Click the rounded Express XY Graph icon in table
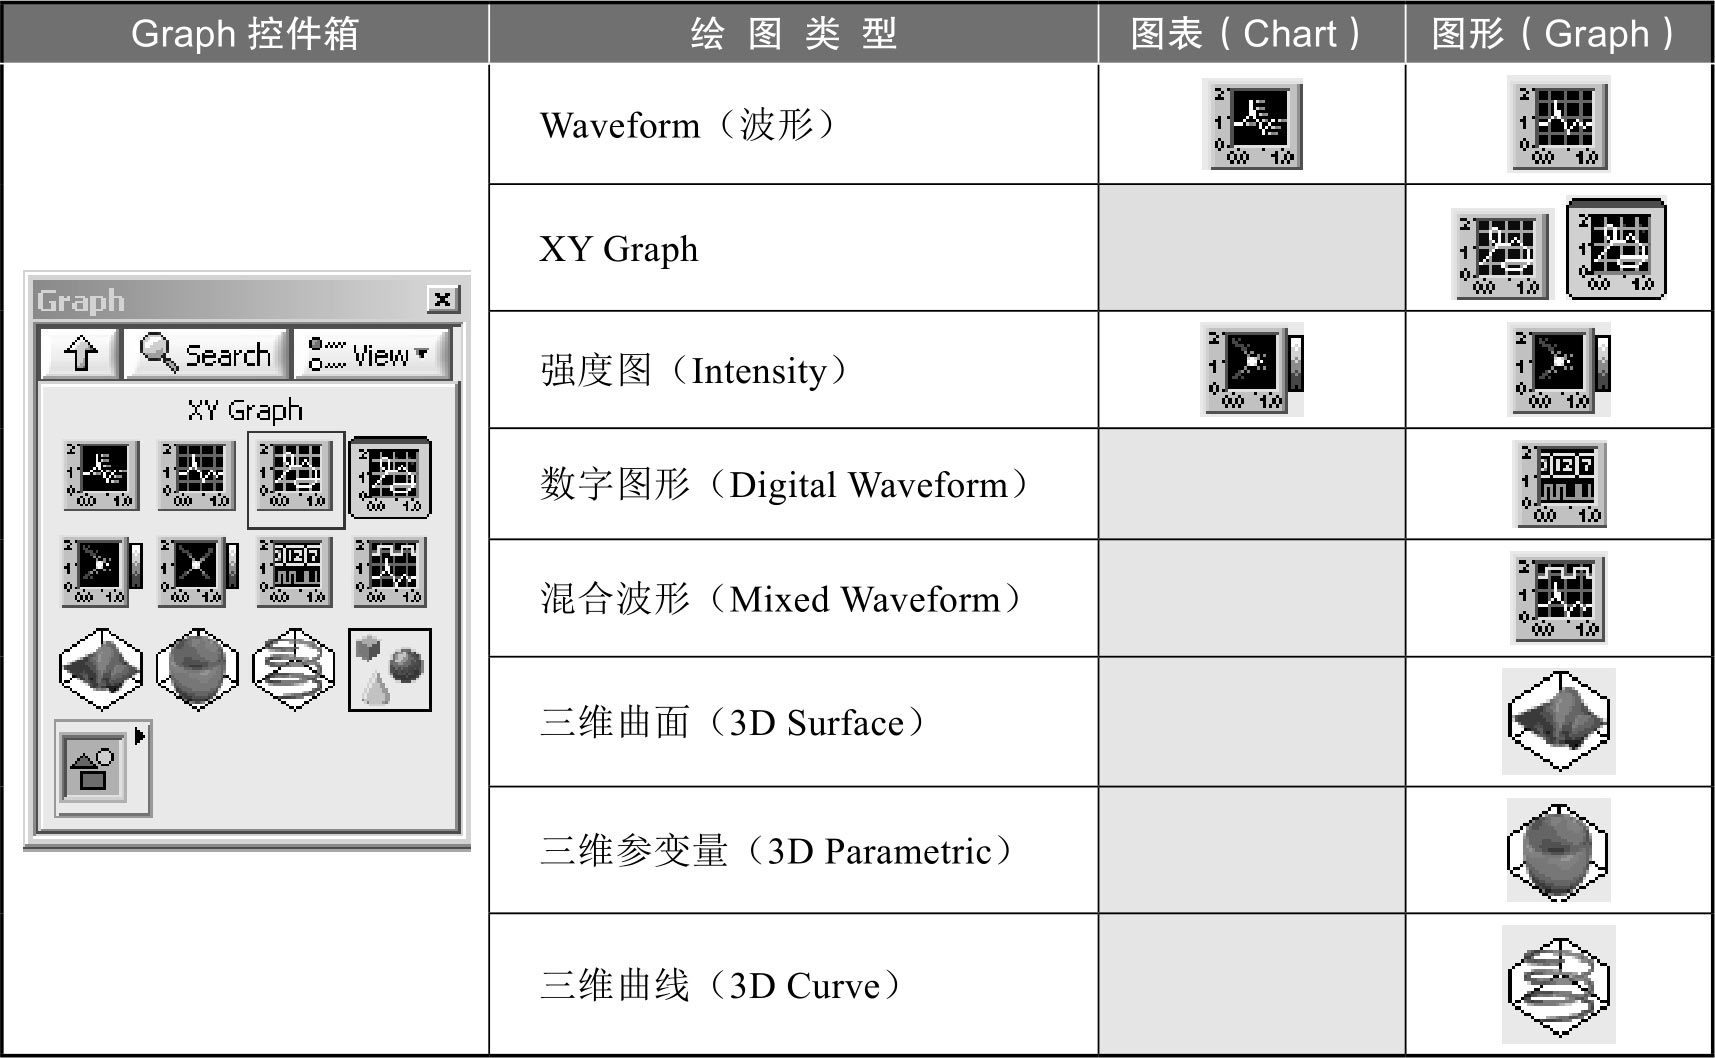 tap(1616, 249)
